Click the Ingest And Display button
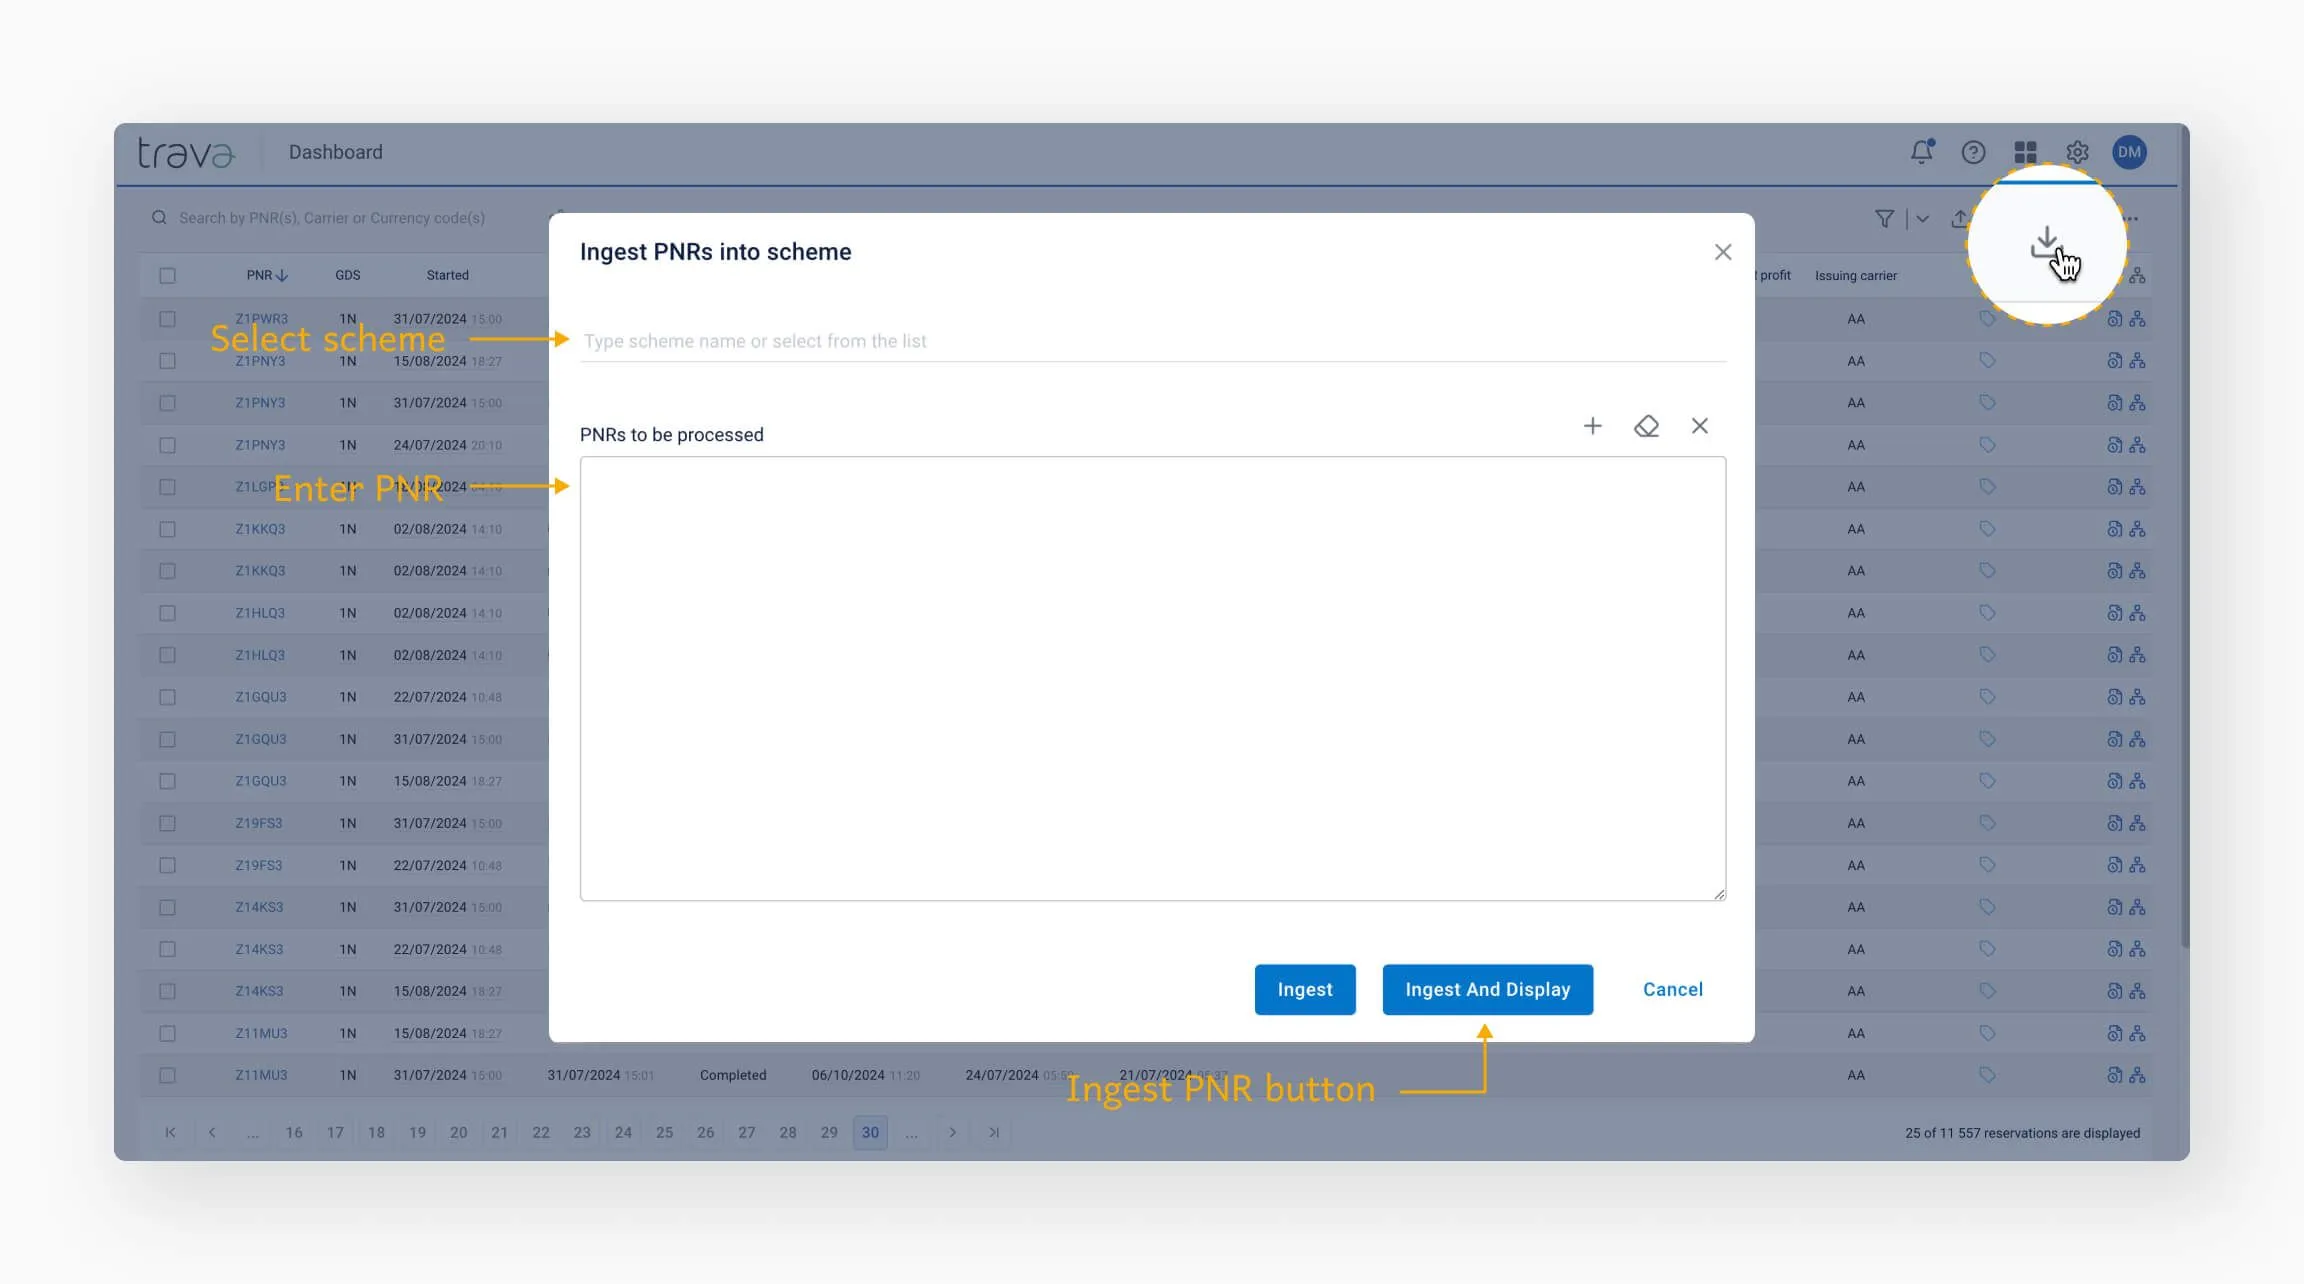2304x1284 pixels. click(x=1487, y=989)
